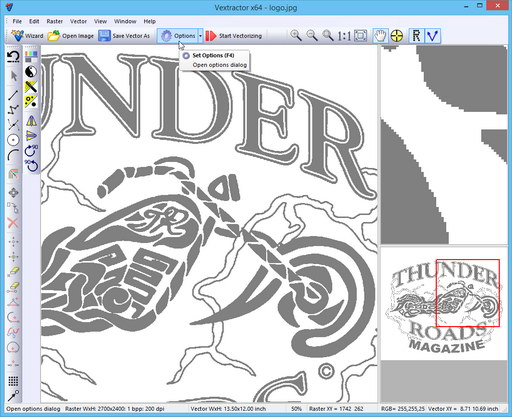Image resolution: width=512 pixels, height=417 pixels.
Task: Click the eraser with line tool icon
Action: 13,287
